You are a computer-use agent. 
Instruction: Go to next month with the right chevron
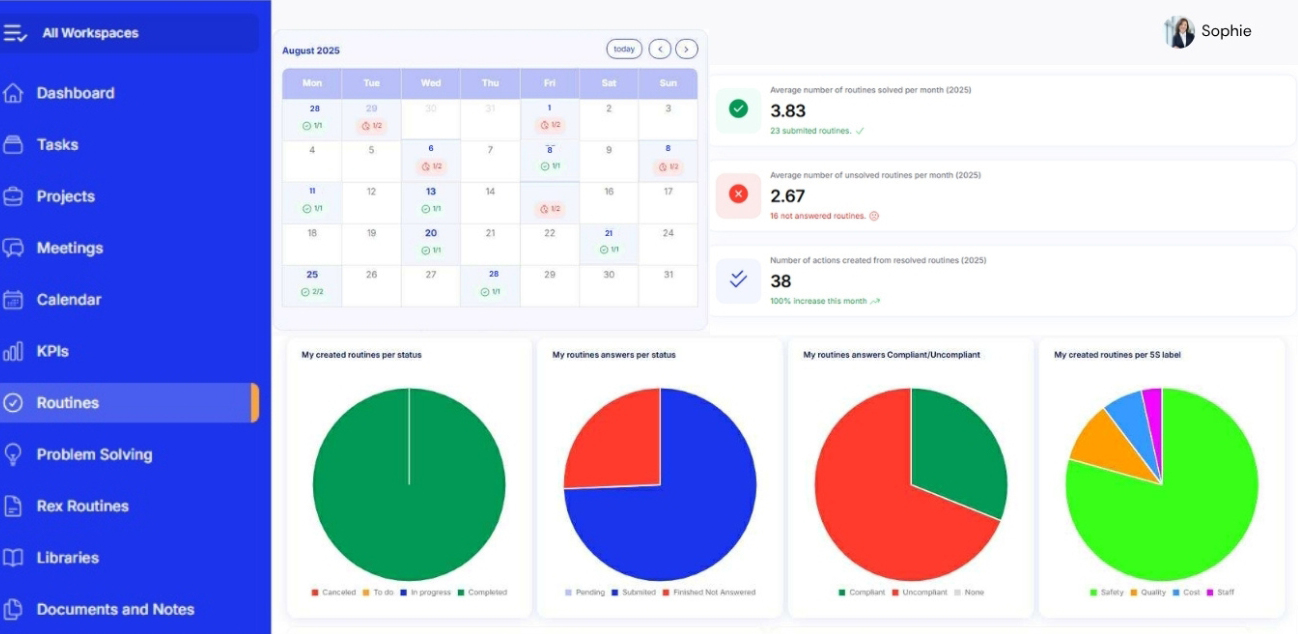point(685,48)
